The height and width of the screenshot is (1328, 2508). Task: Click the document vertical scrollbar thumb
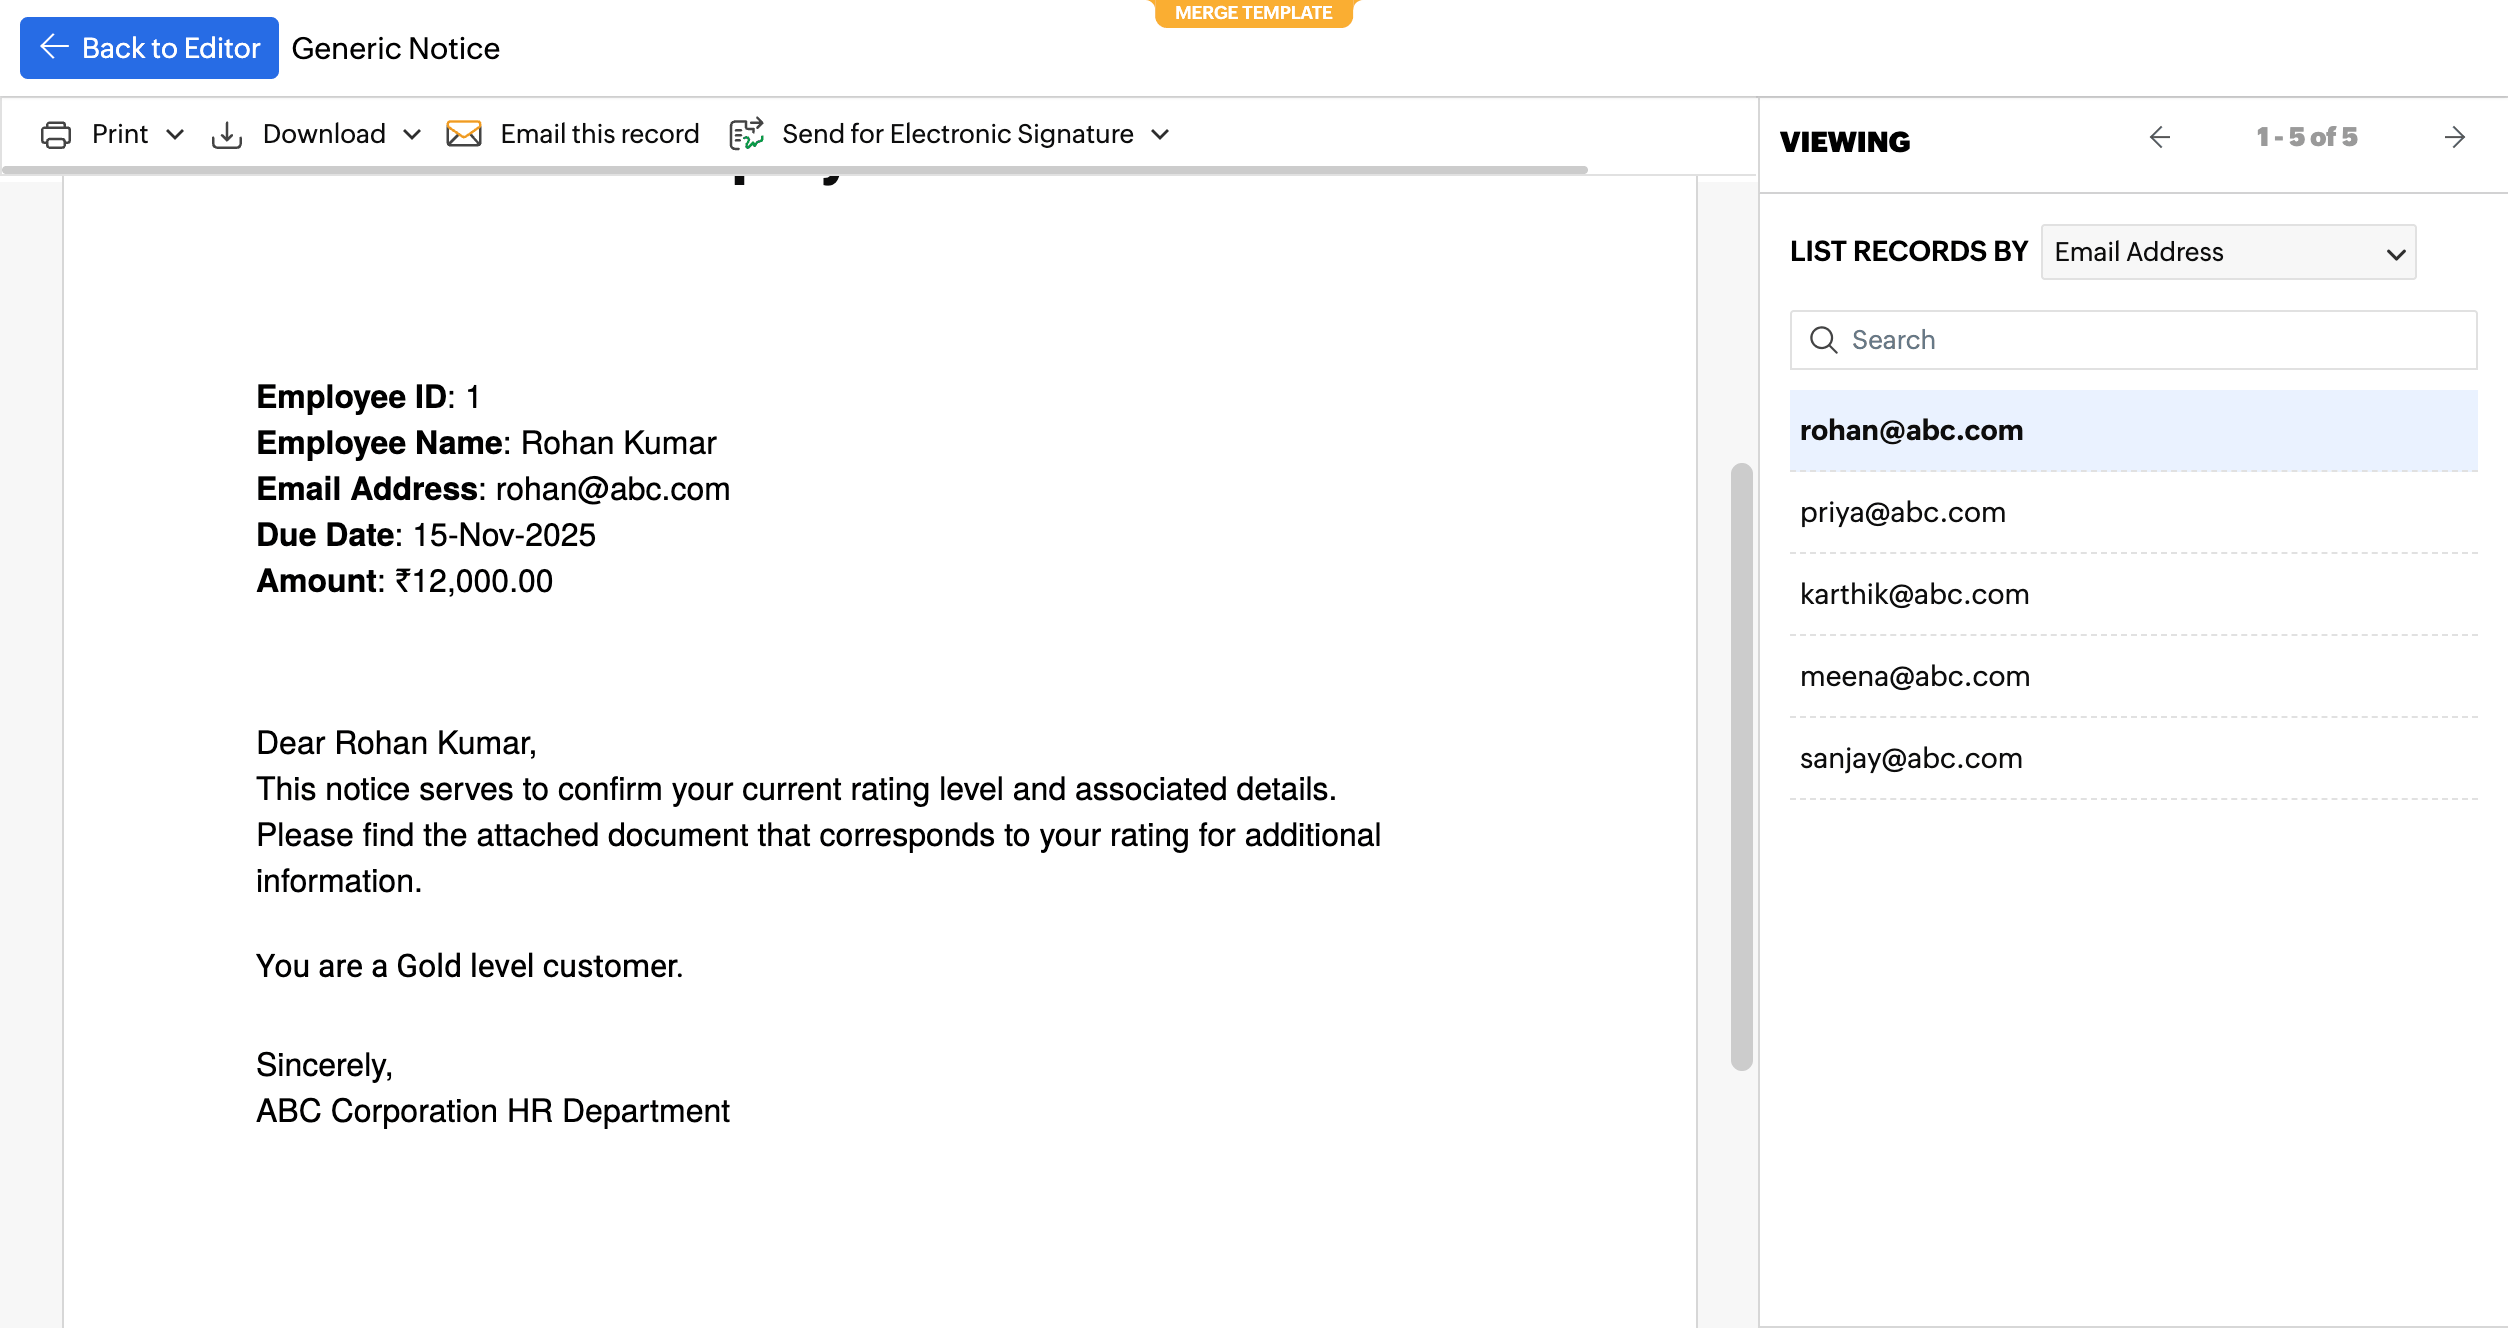click(x=1741, y=766)
